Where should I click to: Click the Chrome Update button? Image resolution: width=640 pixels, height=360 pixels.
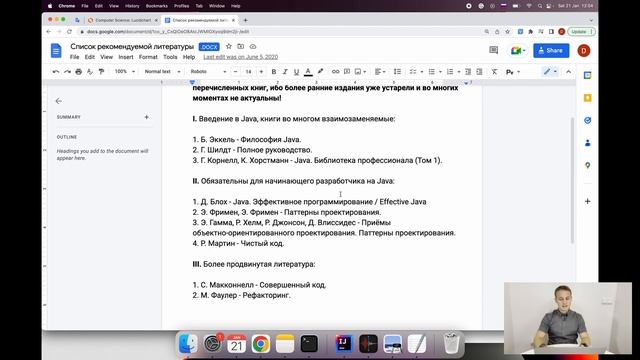[x=581, y=31]
